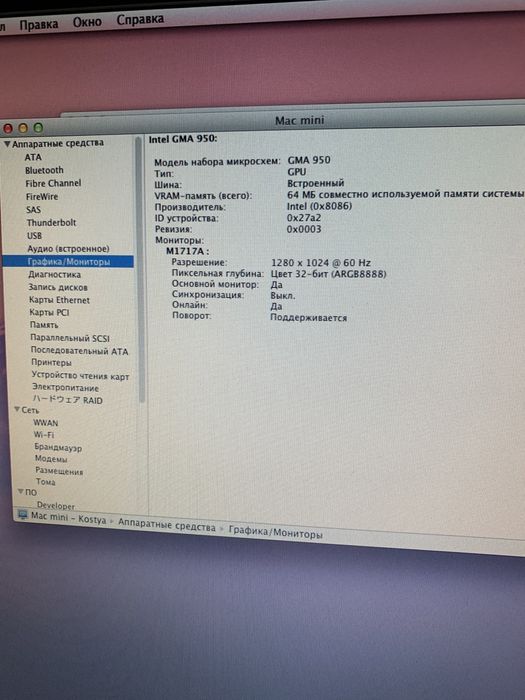The width and height of the screenshot is (525, 700).
Task: Click the revision value 0x0003
Action: pyautogui.click(x=304, y=229)
